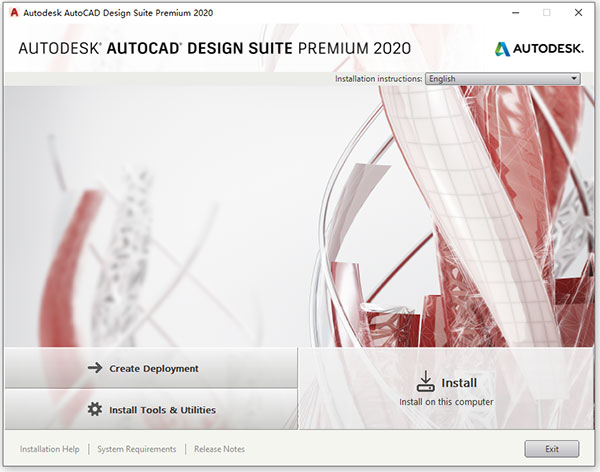Close the installer window

pyautogui.click(x=579, y=13)
